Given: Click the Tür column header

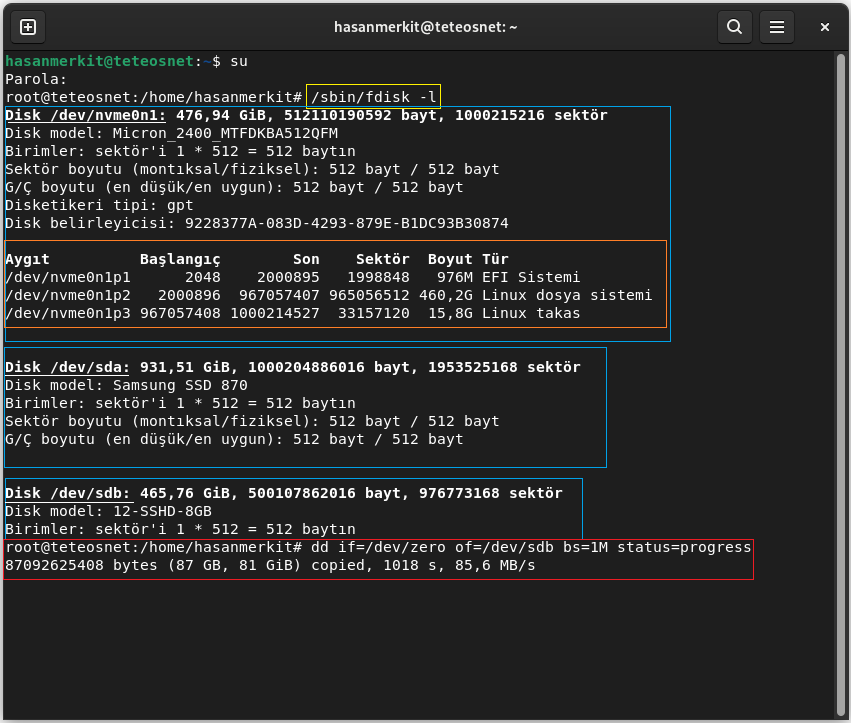Looking at the screenshot, I should [x=495, y=259].
